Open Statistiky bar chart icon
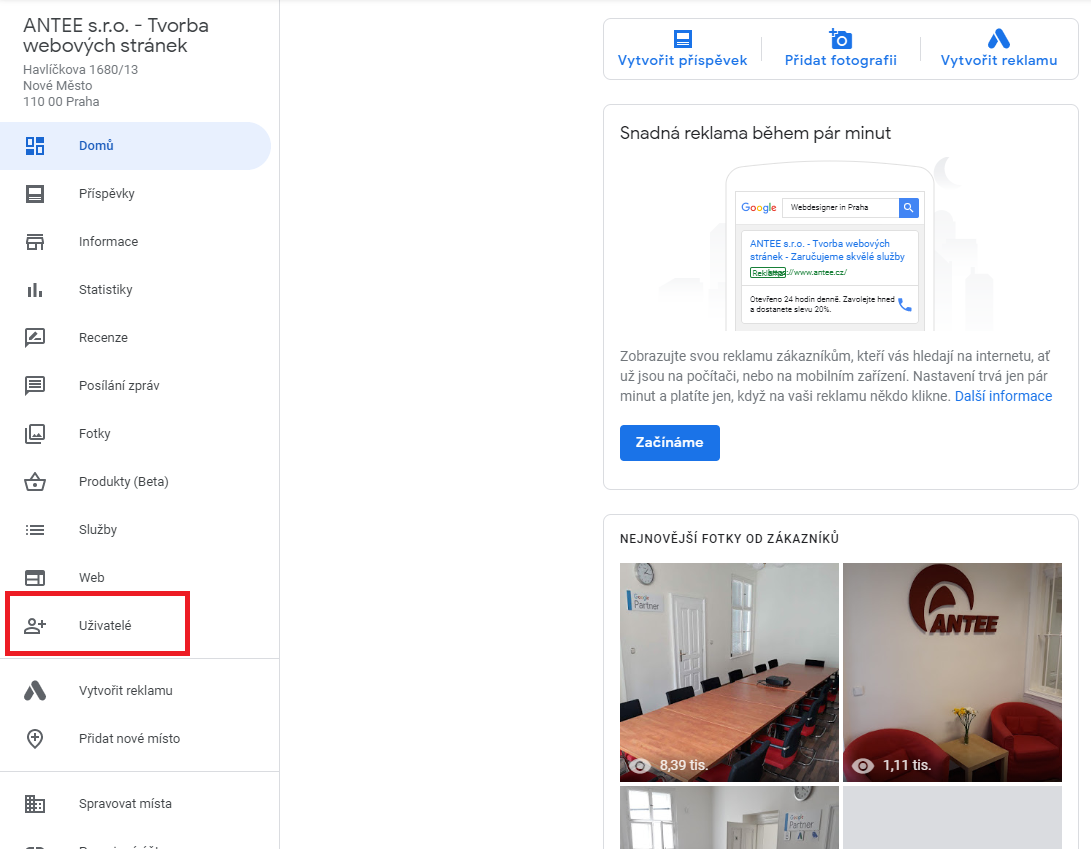1091x850 pixels. tap(35, 290)
